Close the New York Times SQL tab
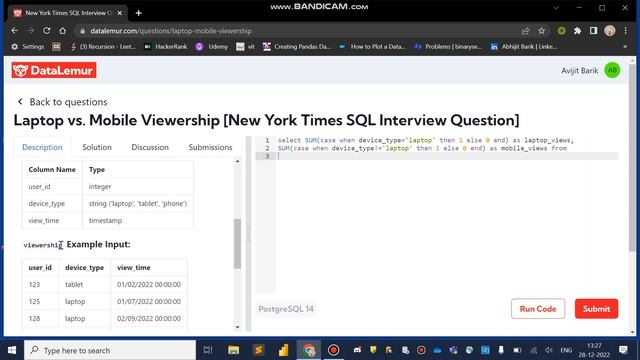Viewport: 640px width, 360px height. pos(120,13)
